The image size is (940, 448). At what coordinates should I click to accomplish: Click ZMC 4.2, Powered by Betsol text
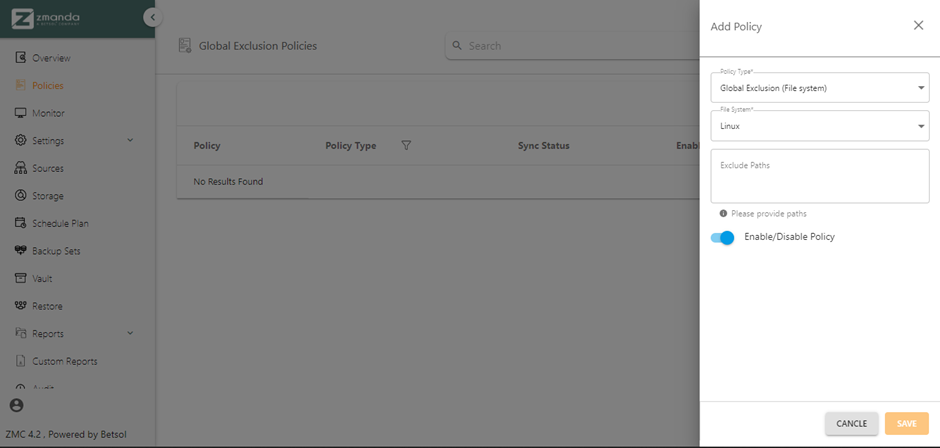click(x=66, y=434)
